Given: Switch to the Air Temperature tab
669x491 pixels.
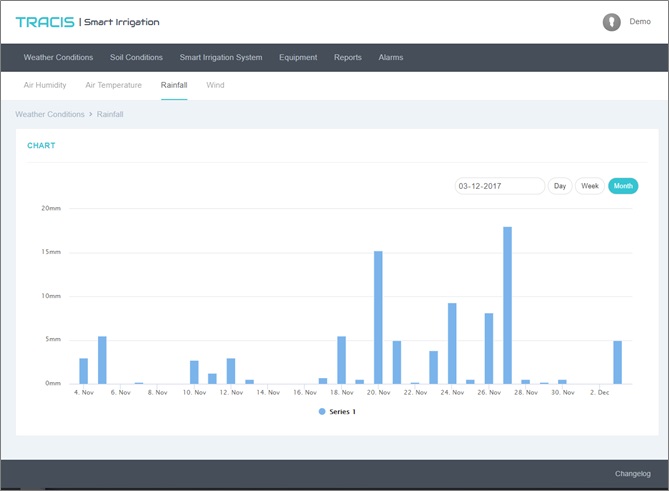Looking at the screenshot, I should tap(113, 85).
